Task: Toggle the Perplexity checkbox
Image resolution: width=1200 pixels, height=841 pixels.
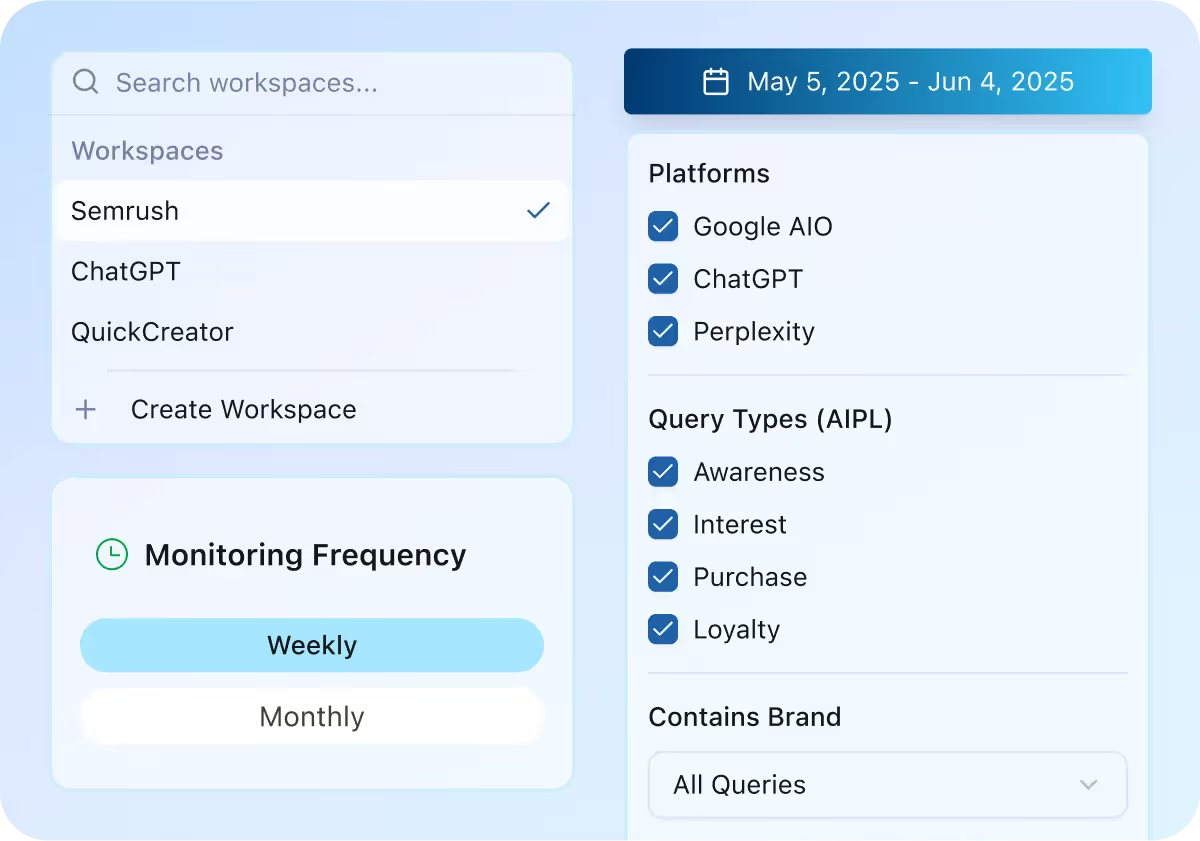Action: [x=663, y=331]
